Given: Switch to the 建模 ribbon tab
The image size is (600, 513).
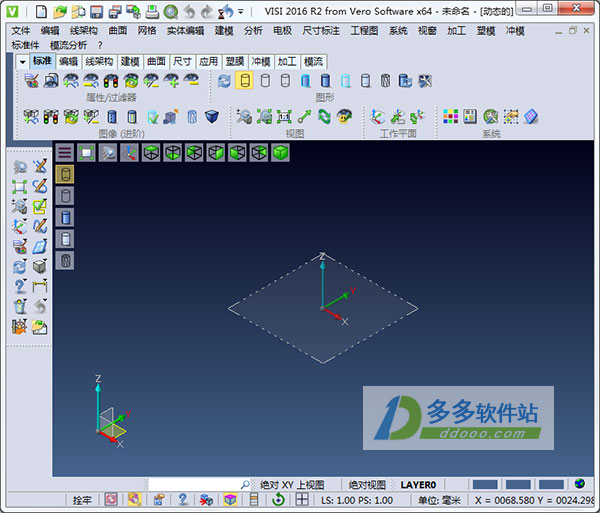Looking at the screenshot, I should [x=130, y=62].
